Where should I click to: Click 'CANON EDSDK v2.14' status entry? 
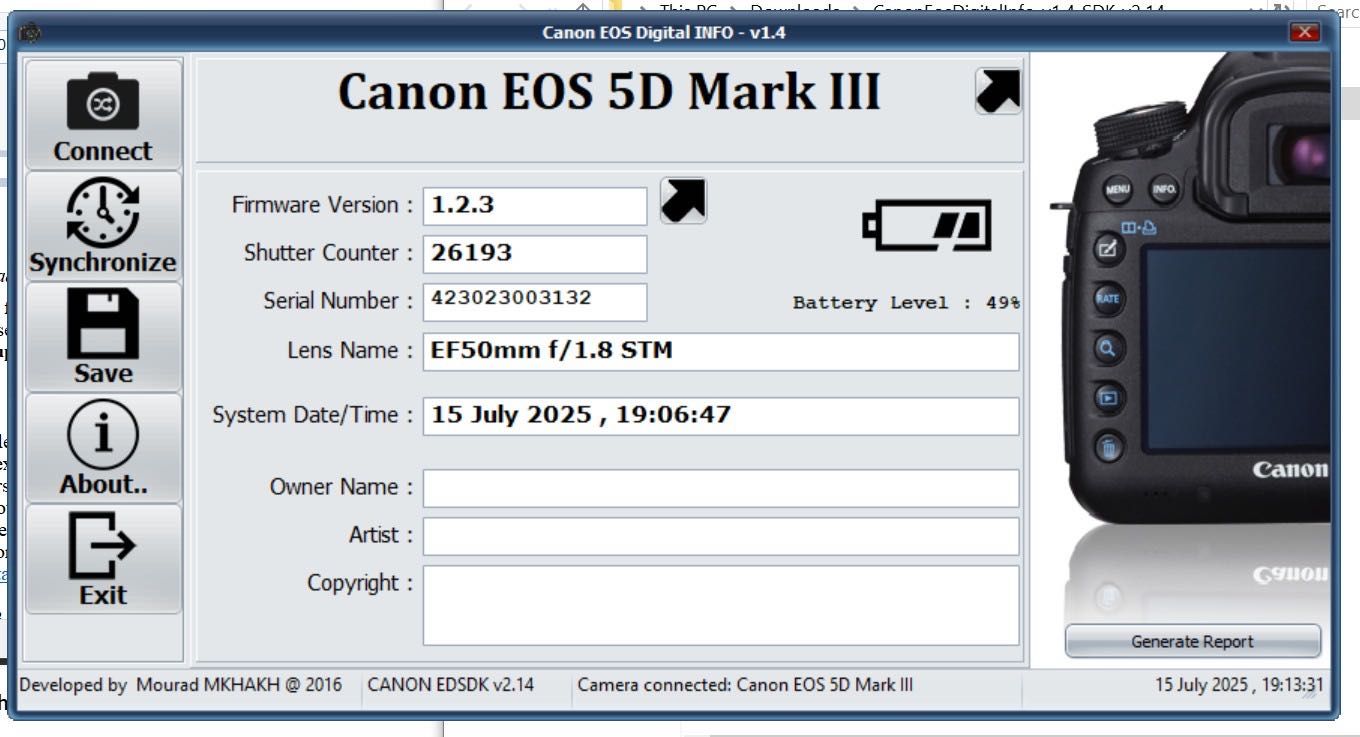pyautogui.click(x=451, y=685)
